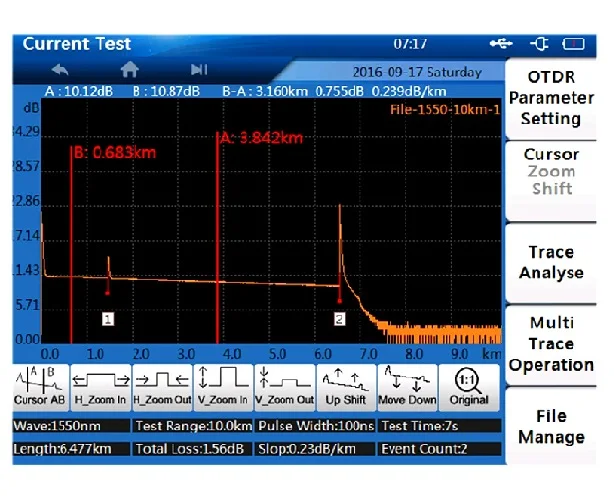Screen dimensions: 614x501
Task: Select event marker 2 on trace
Action: (x=339, y=318)
